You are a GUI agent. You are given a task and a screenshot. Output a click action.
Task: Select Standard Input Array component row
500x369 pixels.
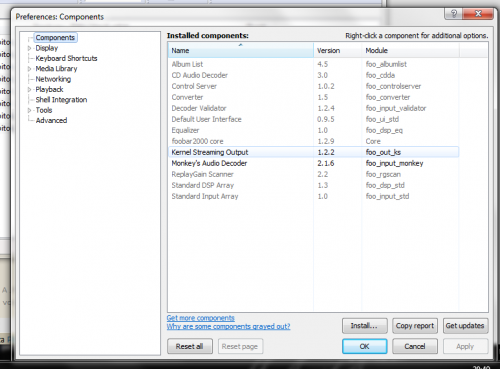[x=314, y=196]
